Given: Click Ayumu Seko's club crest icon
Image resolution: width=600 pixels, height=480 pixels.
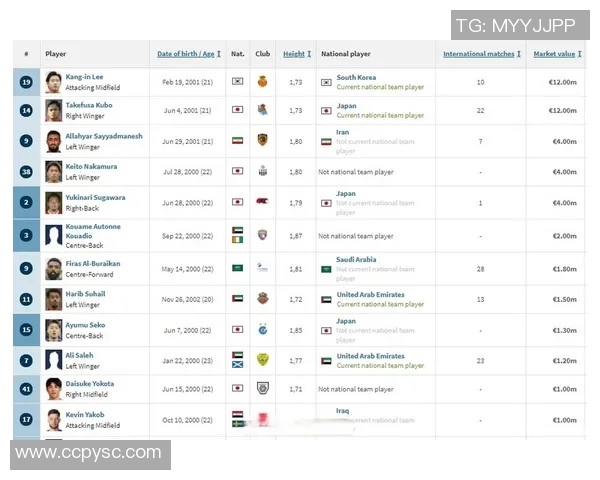Looking at the screenshot, I should click(x=262, y=329).
